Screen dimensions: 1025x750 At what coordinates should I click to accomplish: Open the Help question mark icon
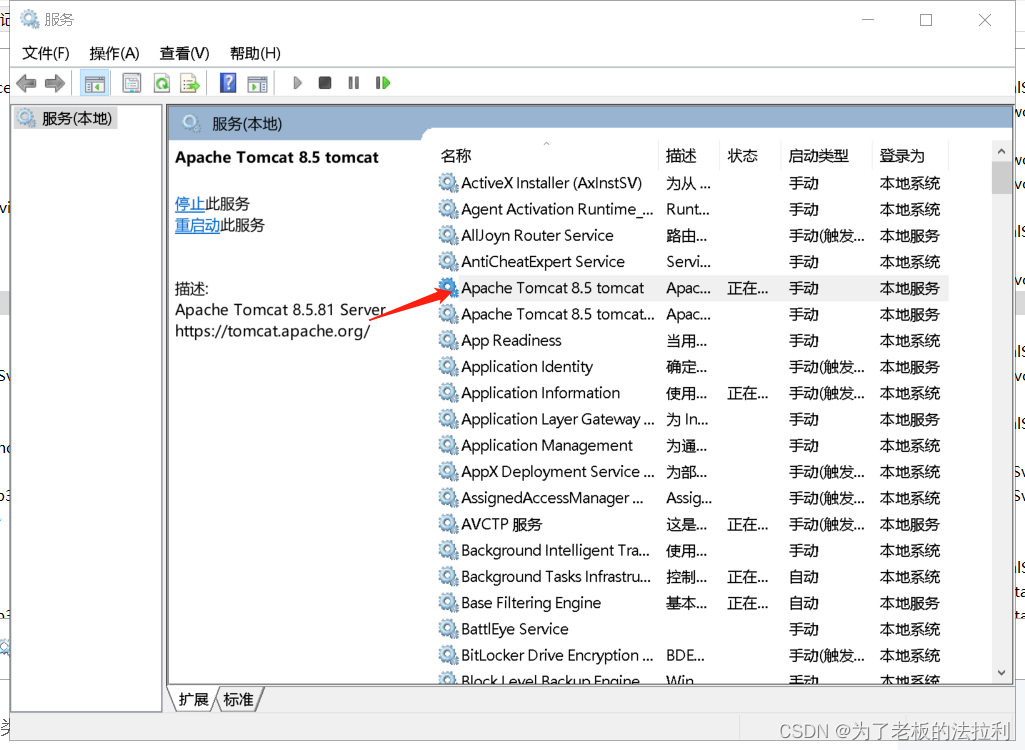pos(227,83)
